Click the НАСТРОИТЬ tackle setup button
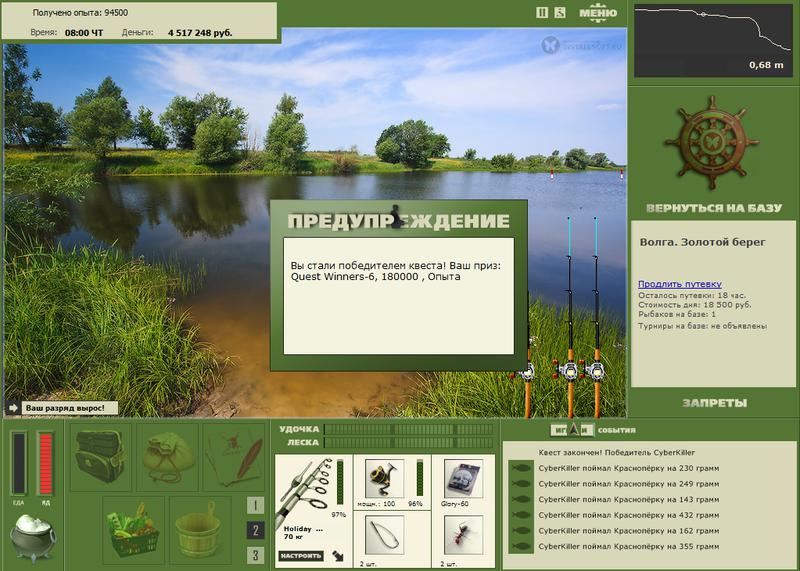 click(301, 556)
